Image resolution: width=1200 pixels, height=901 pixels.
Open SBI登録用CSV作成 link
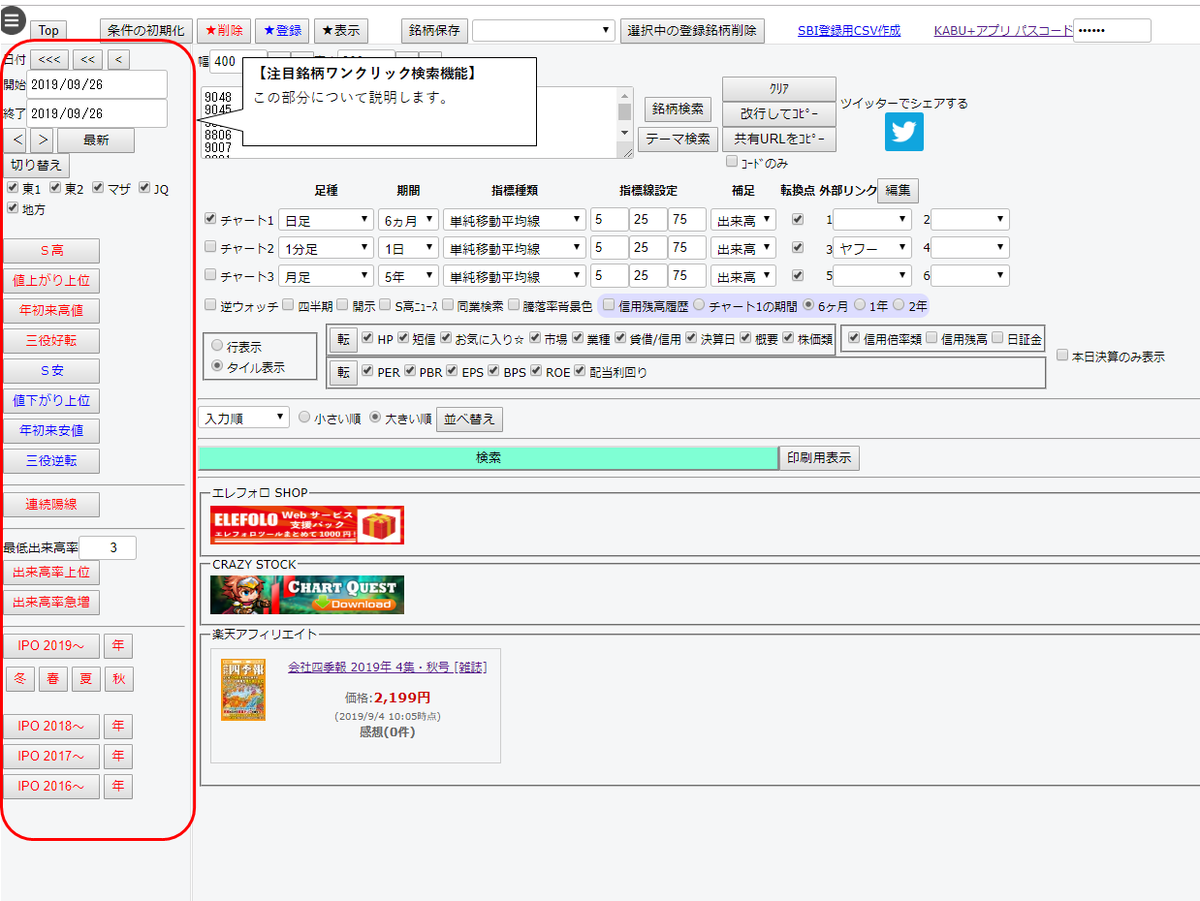point(849,31)
